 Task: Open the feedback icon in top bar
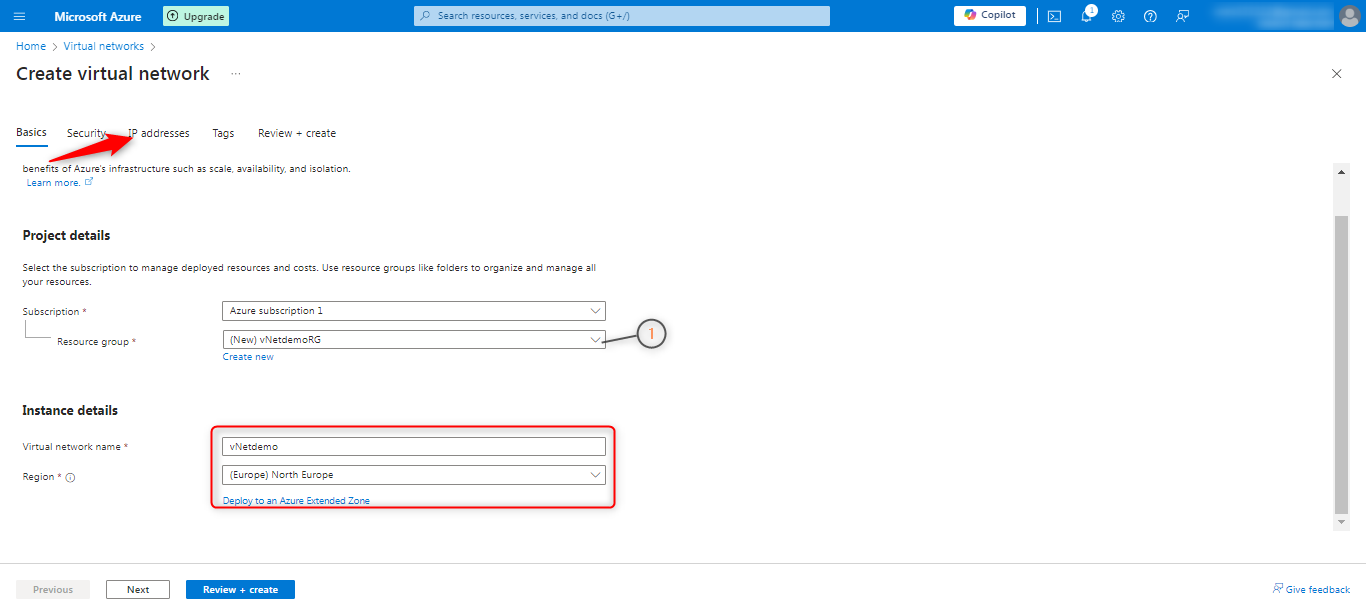(1182, 16)
